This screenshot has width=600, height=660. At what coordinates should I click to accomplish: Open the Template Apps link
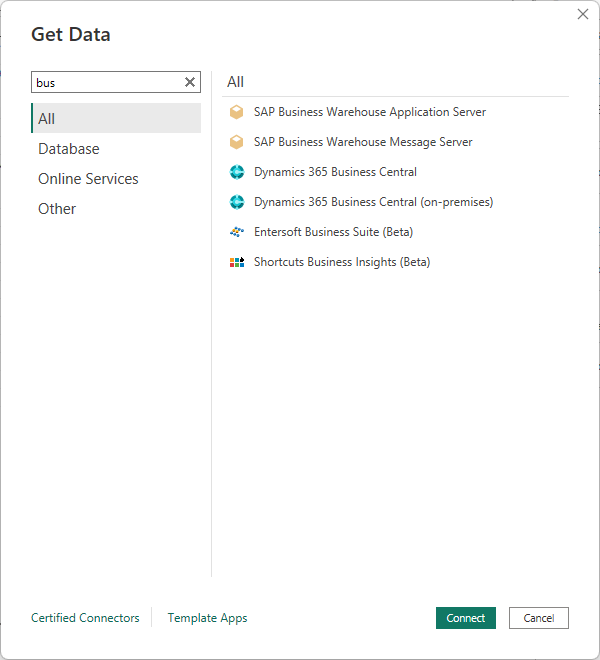207,617
